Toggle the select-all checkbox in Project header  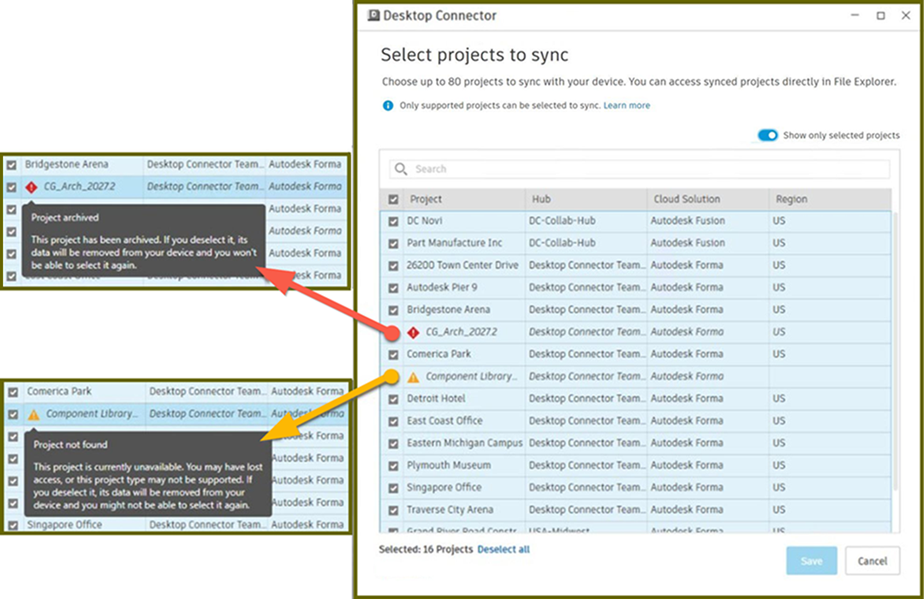tap(393, 199)
